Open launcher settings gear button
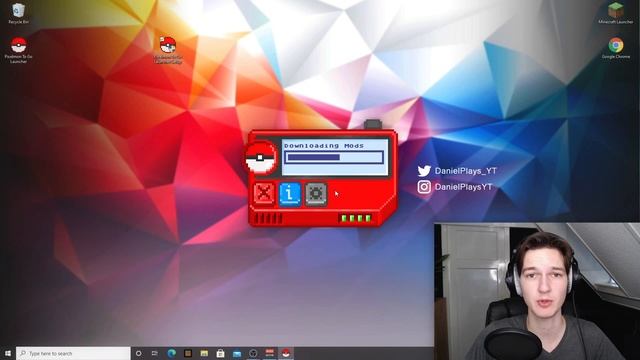This screenshot has width=640, height=360. click(x=316, y=193)
